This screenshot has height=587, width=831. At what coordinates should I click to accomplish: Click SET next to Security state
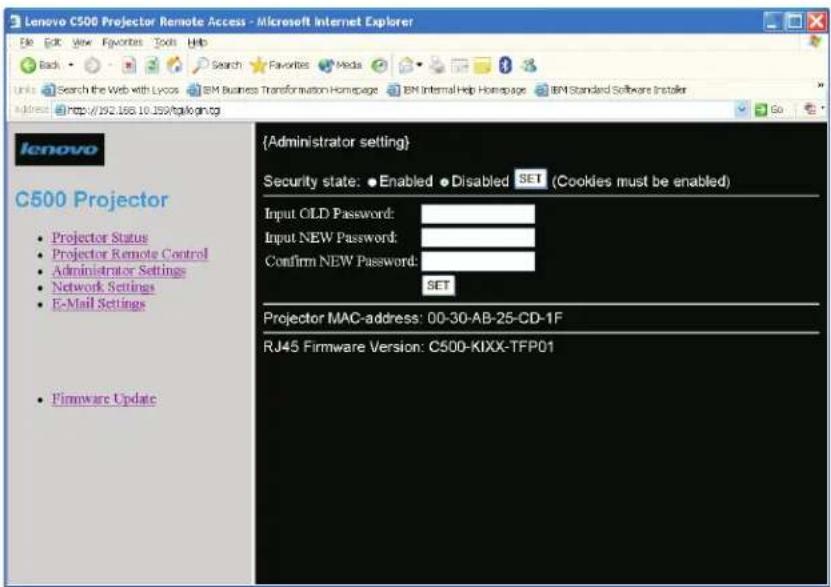coord(530,179)
